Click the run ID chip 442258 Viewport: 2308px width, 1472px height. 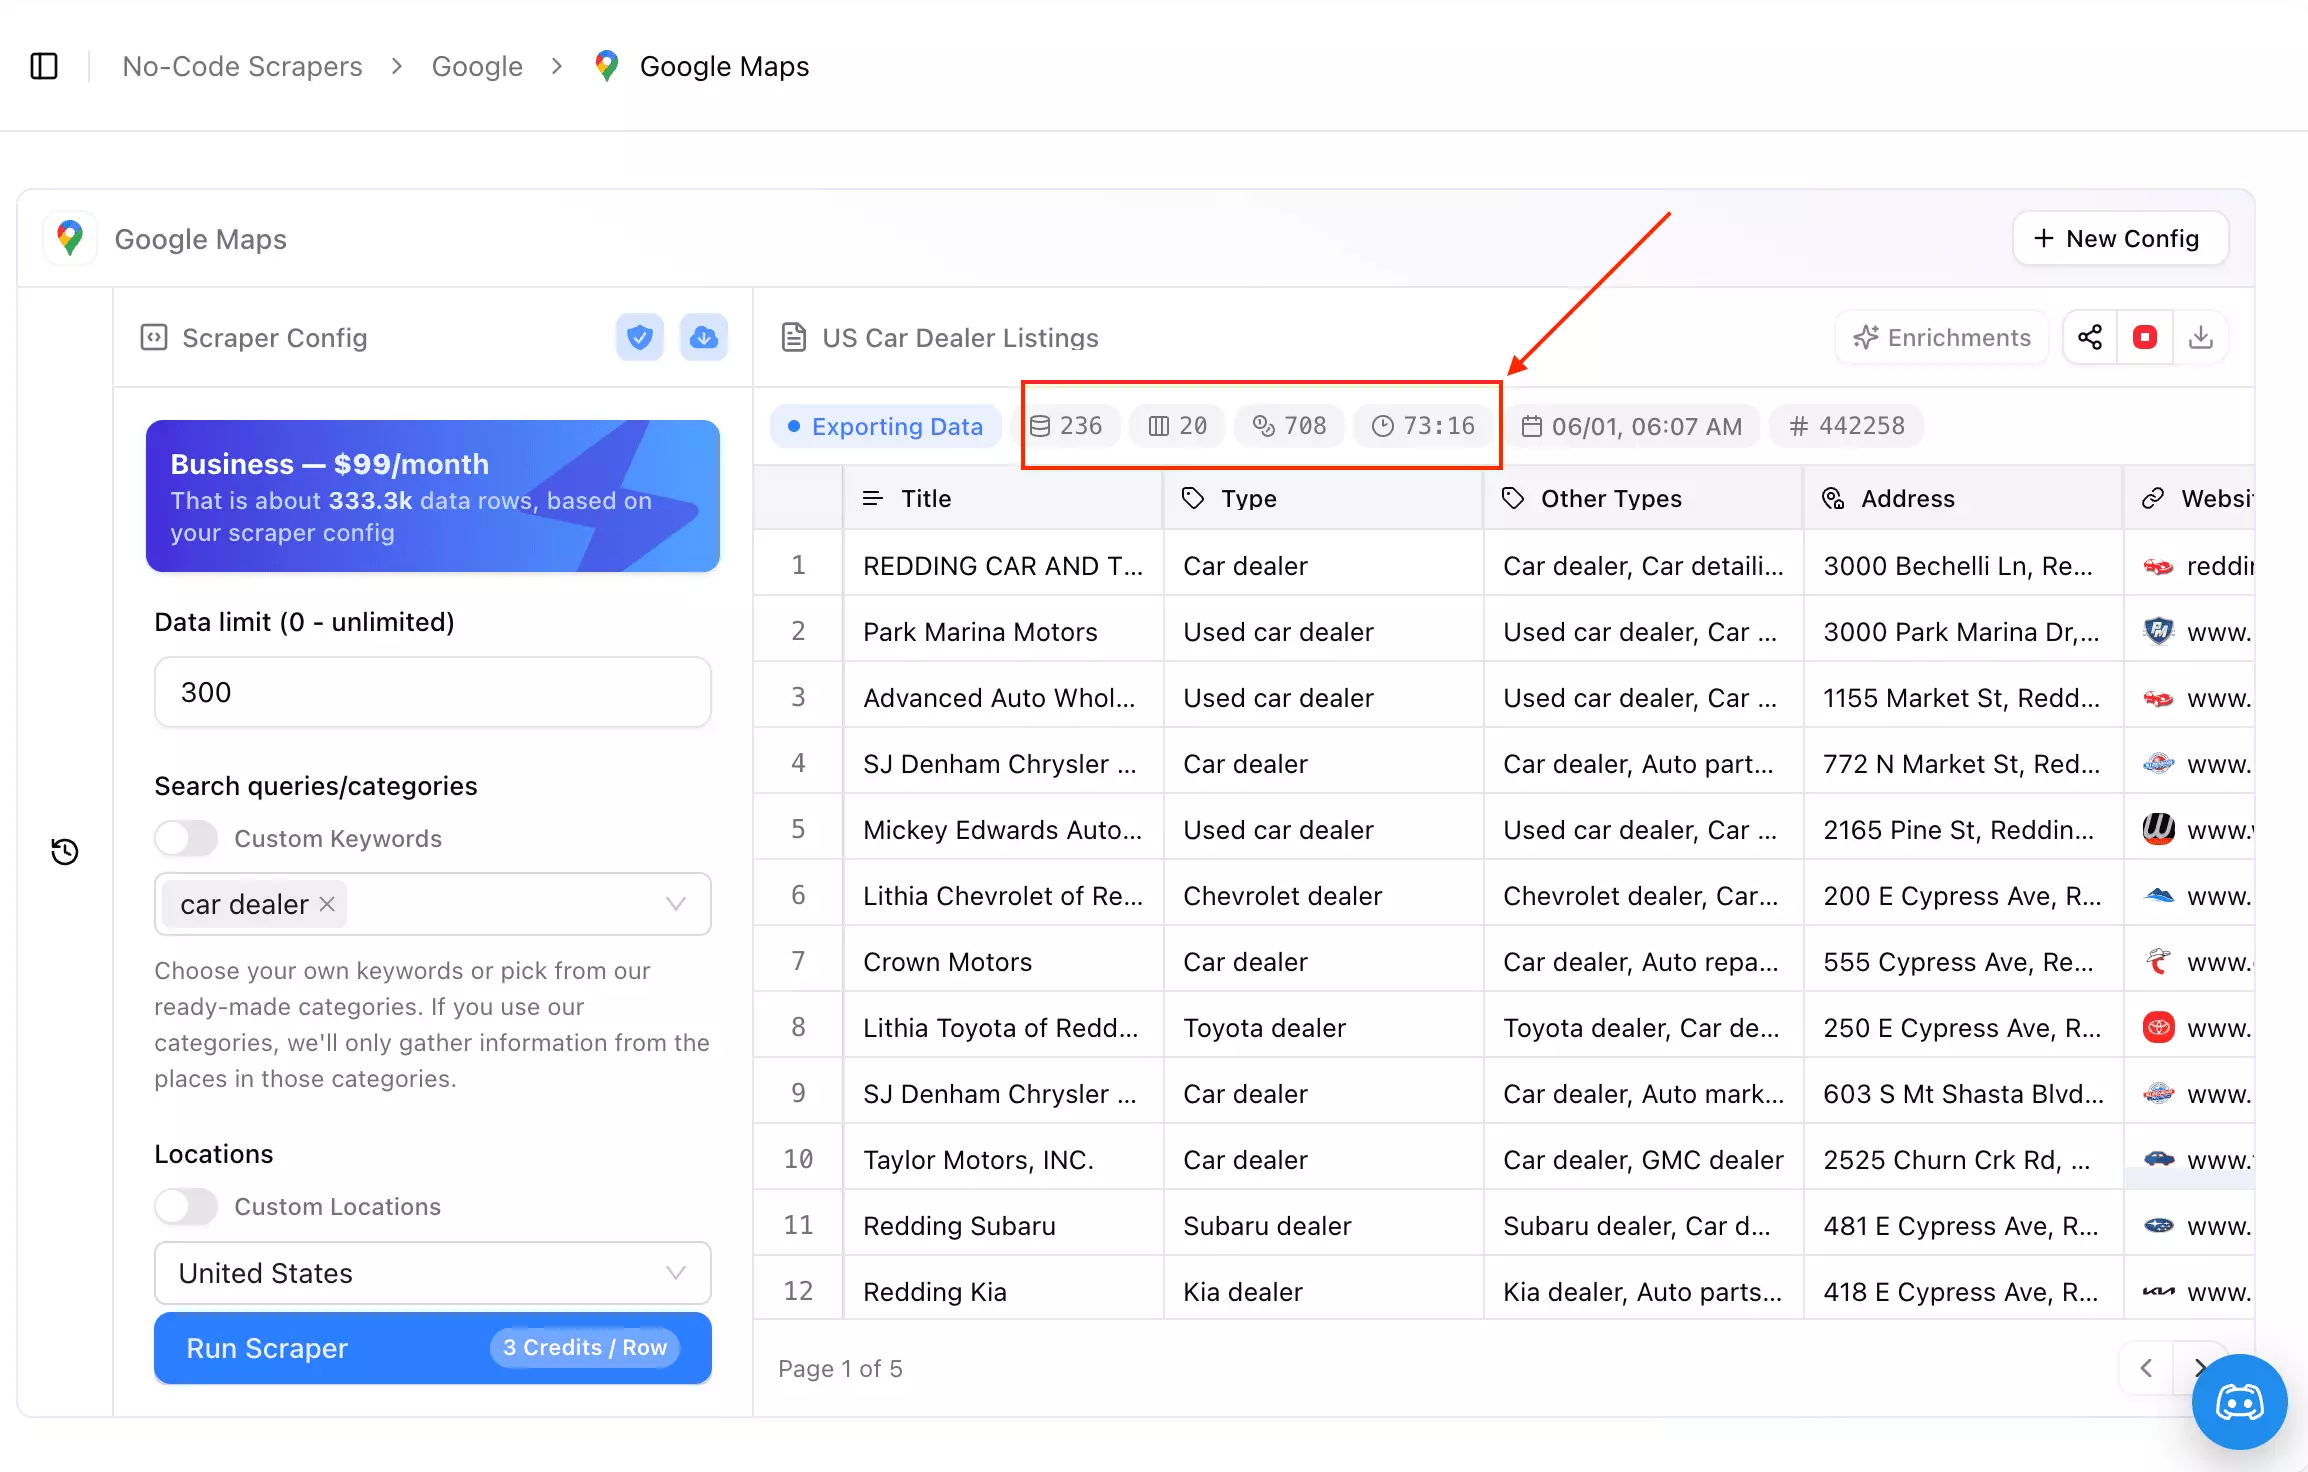pyautogui.click(x=1847, y=426)
